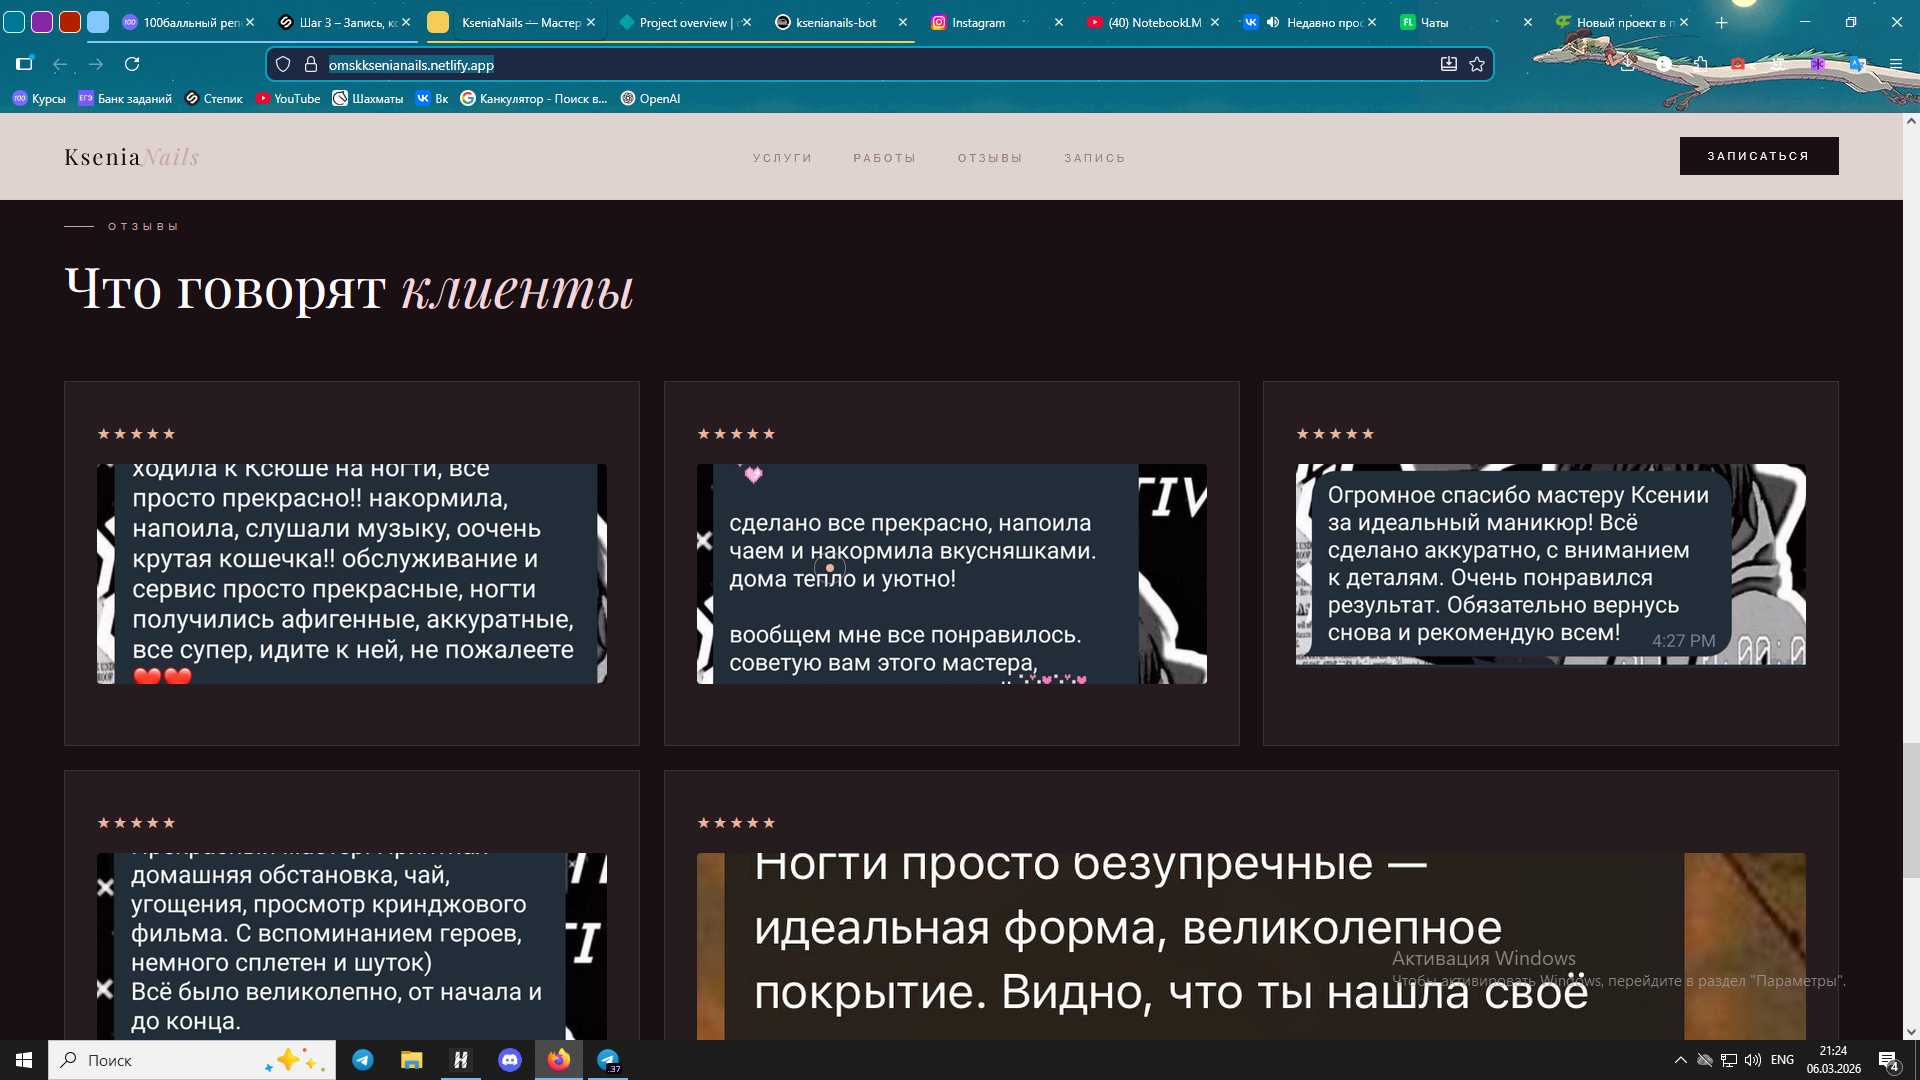This screenshot has width=1920, height=1080.
Task: Click the ЗАПИСАТЬСЯ button
Action: pyautogui.click(x=1759, y=156)
